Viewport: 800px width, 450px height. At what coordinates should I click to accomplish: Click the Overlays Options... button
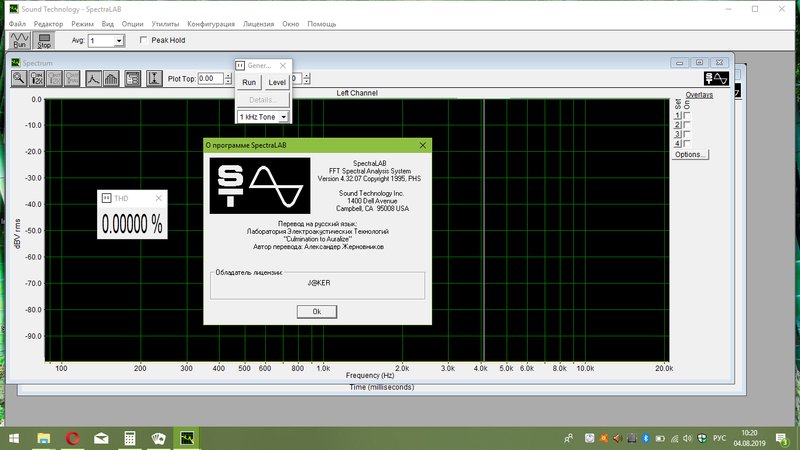click(690, 154)
